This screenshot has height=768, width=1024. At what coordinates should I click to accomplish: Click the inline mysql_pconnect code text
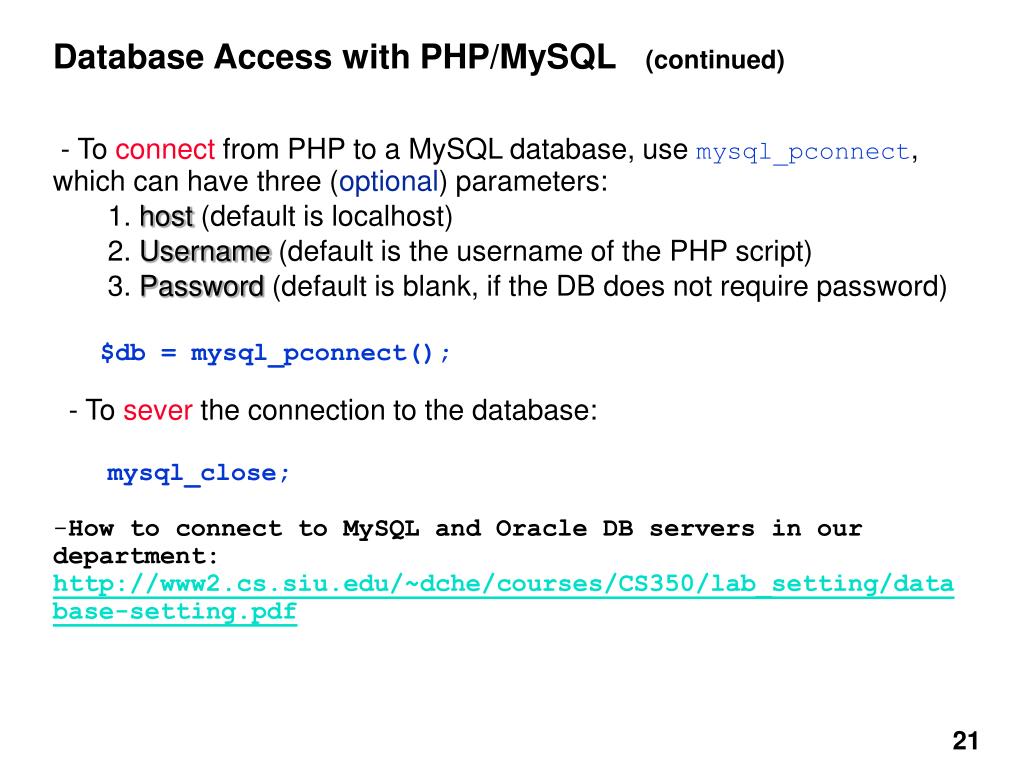point(803,152)
